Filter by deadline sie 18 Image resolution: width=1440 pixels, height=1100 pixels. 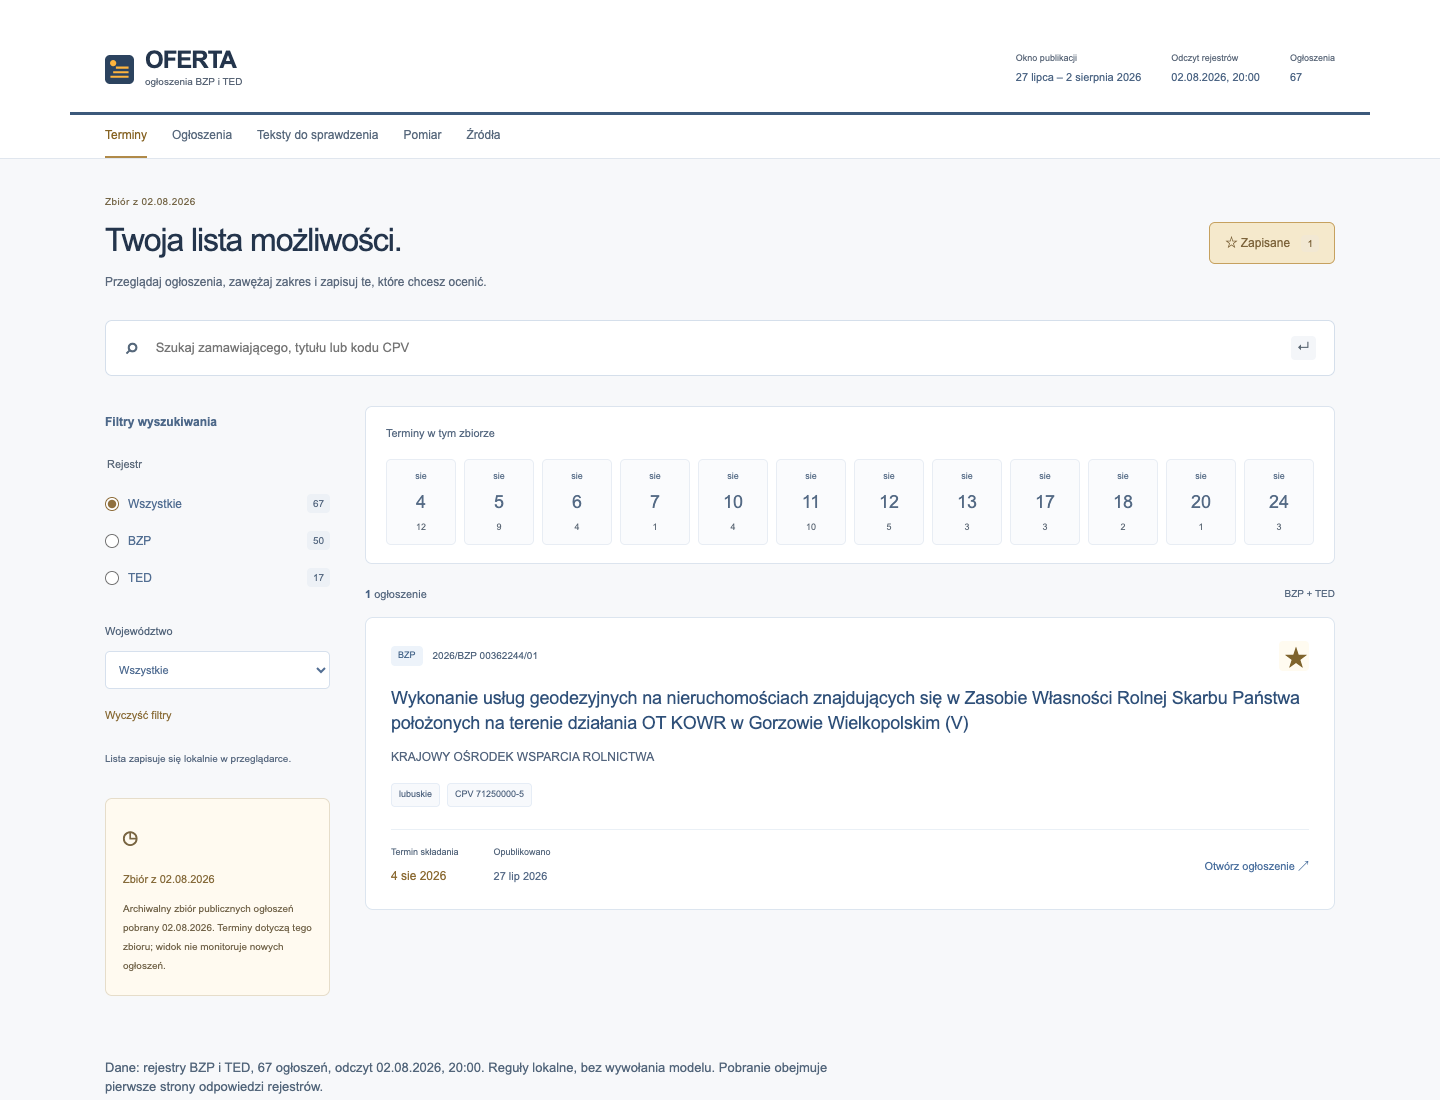[1123, 502]
